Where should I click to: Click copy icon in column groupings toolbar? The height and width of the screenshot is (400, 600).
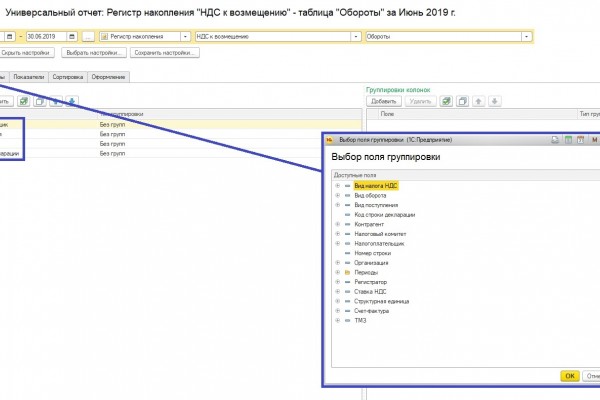[462, 101]
